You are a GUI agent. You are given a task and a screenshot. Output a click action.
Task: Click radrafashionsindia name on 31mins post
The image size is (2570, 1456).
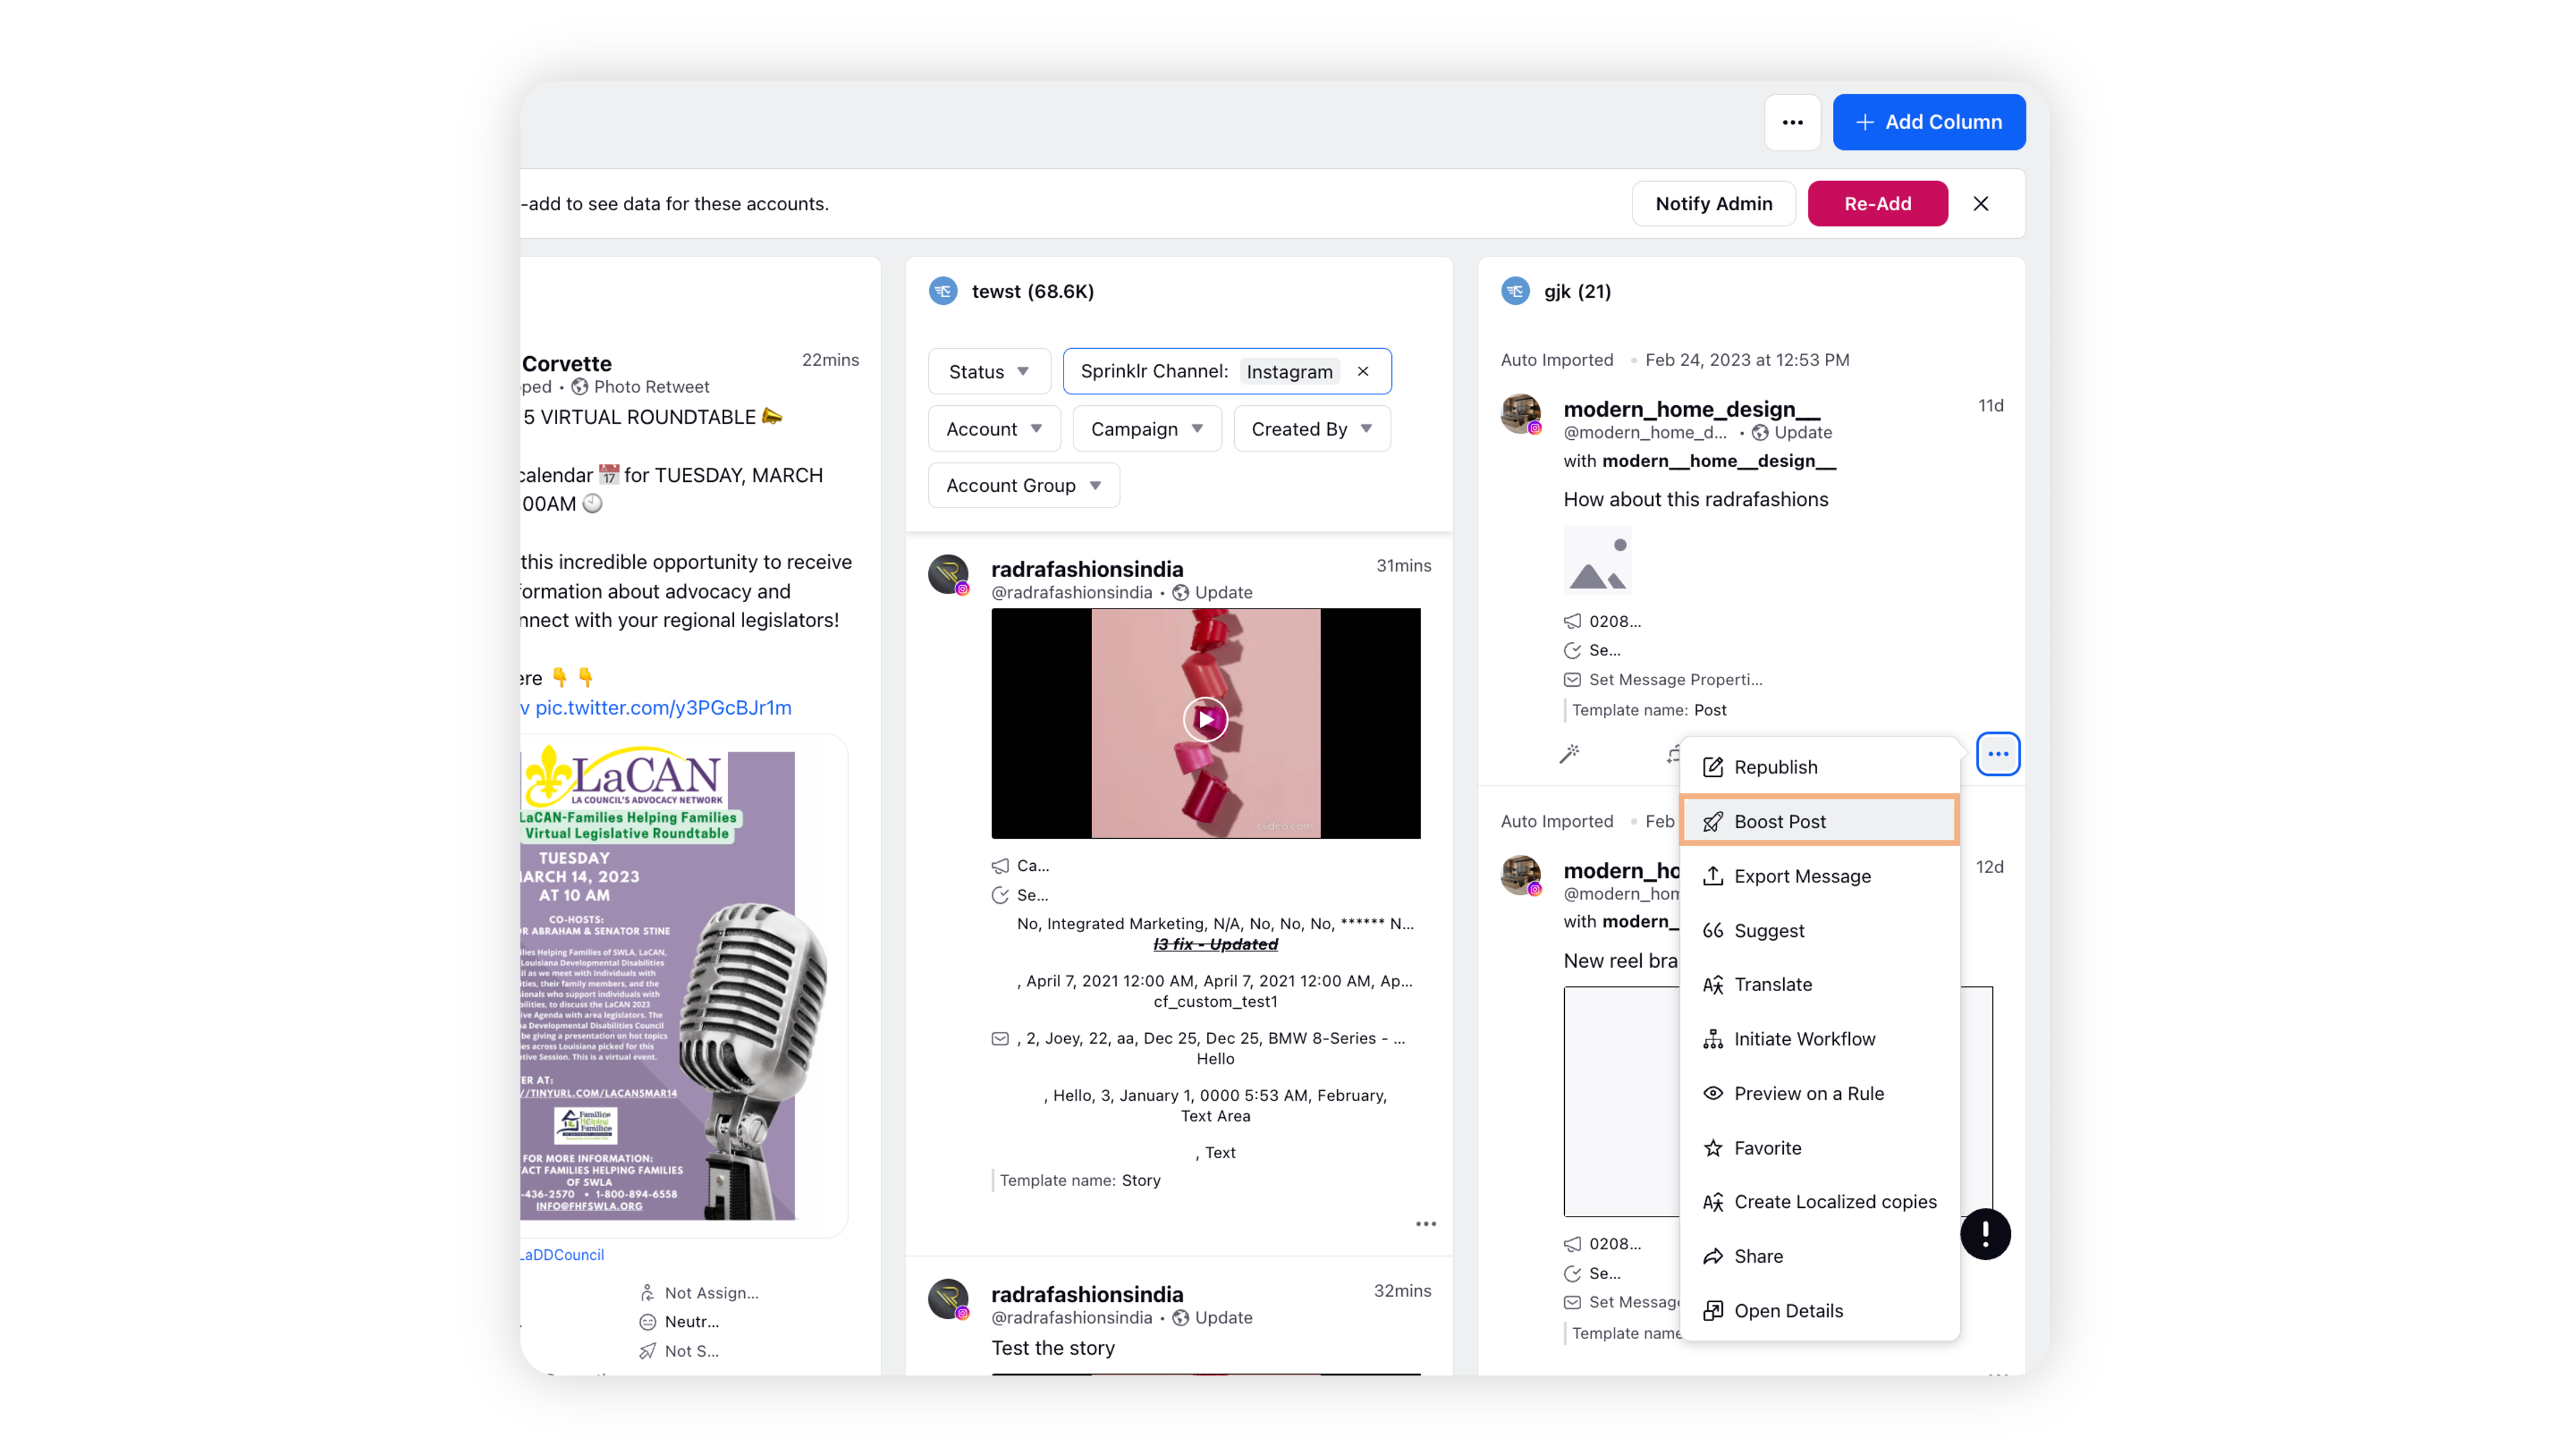(1086, 569)
